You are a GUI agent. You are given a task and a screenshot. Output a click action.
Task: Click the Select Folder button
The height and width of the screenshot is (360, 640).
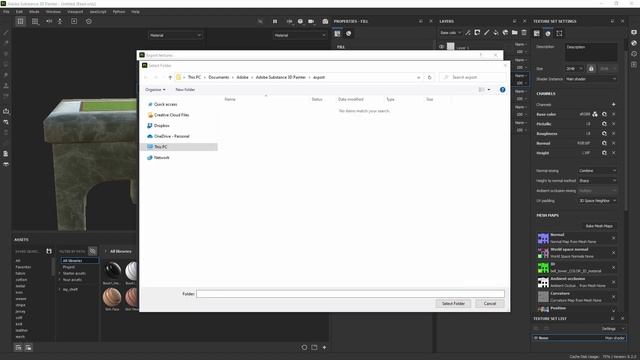pos(453,304)
